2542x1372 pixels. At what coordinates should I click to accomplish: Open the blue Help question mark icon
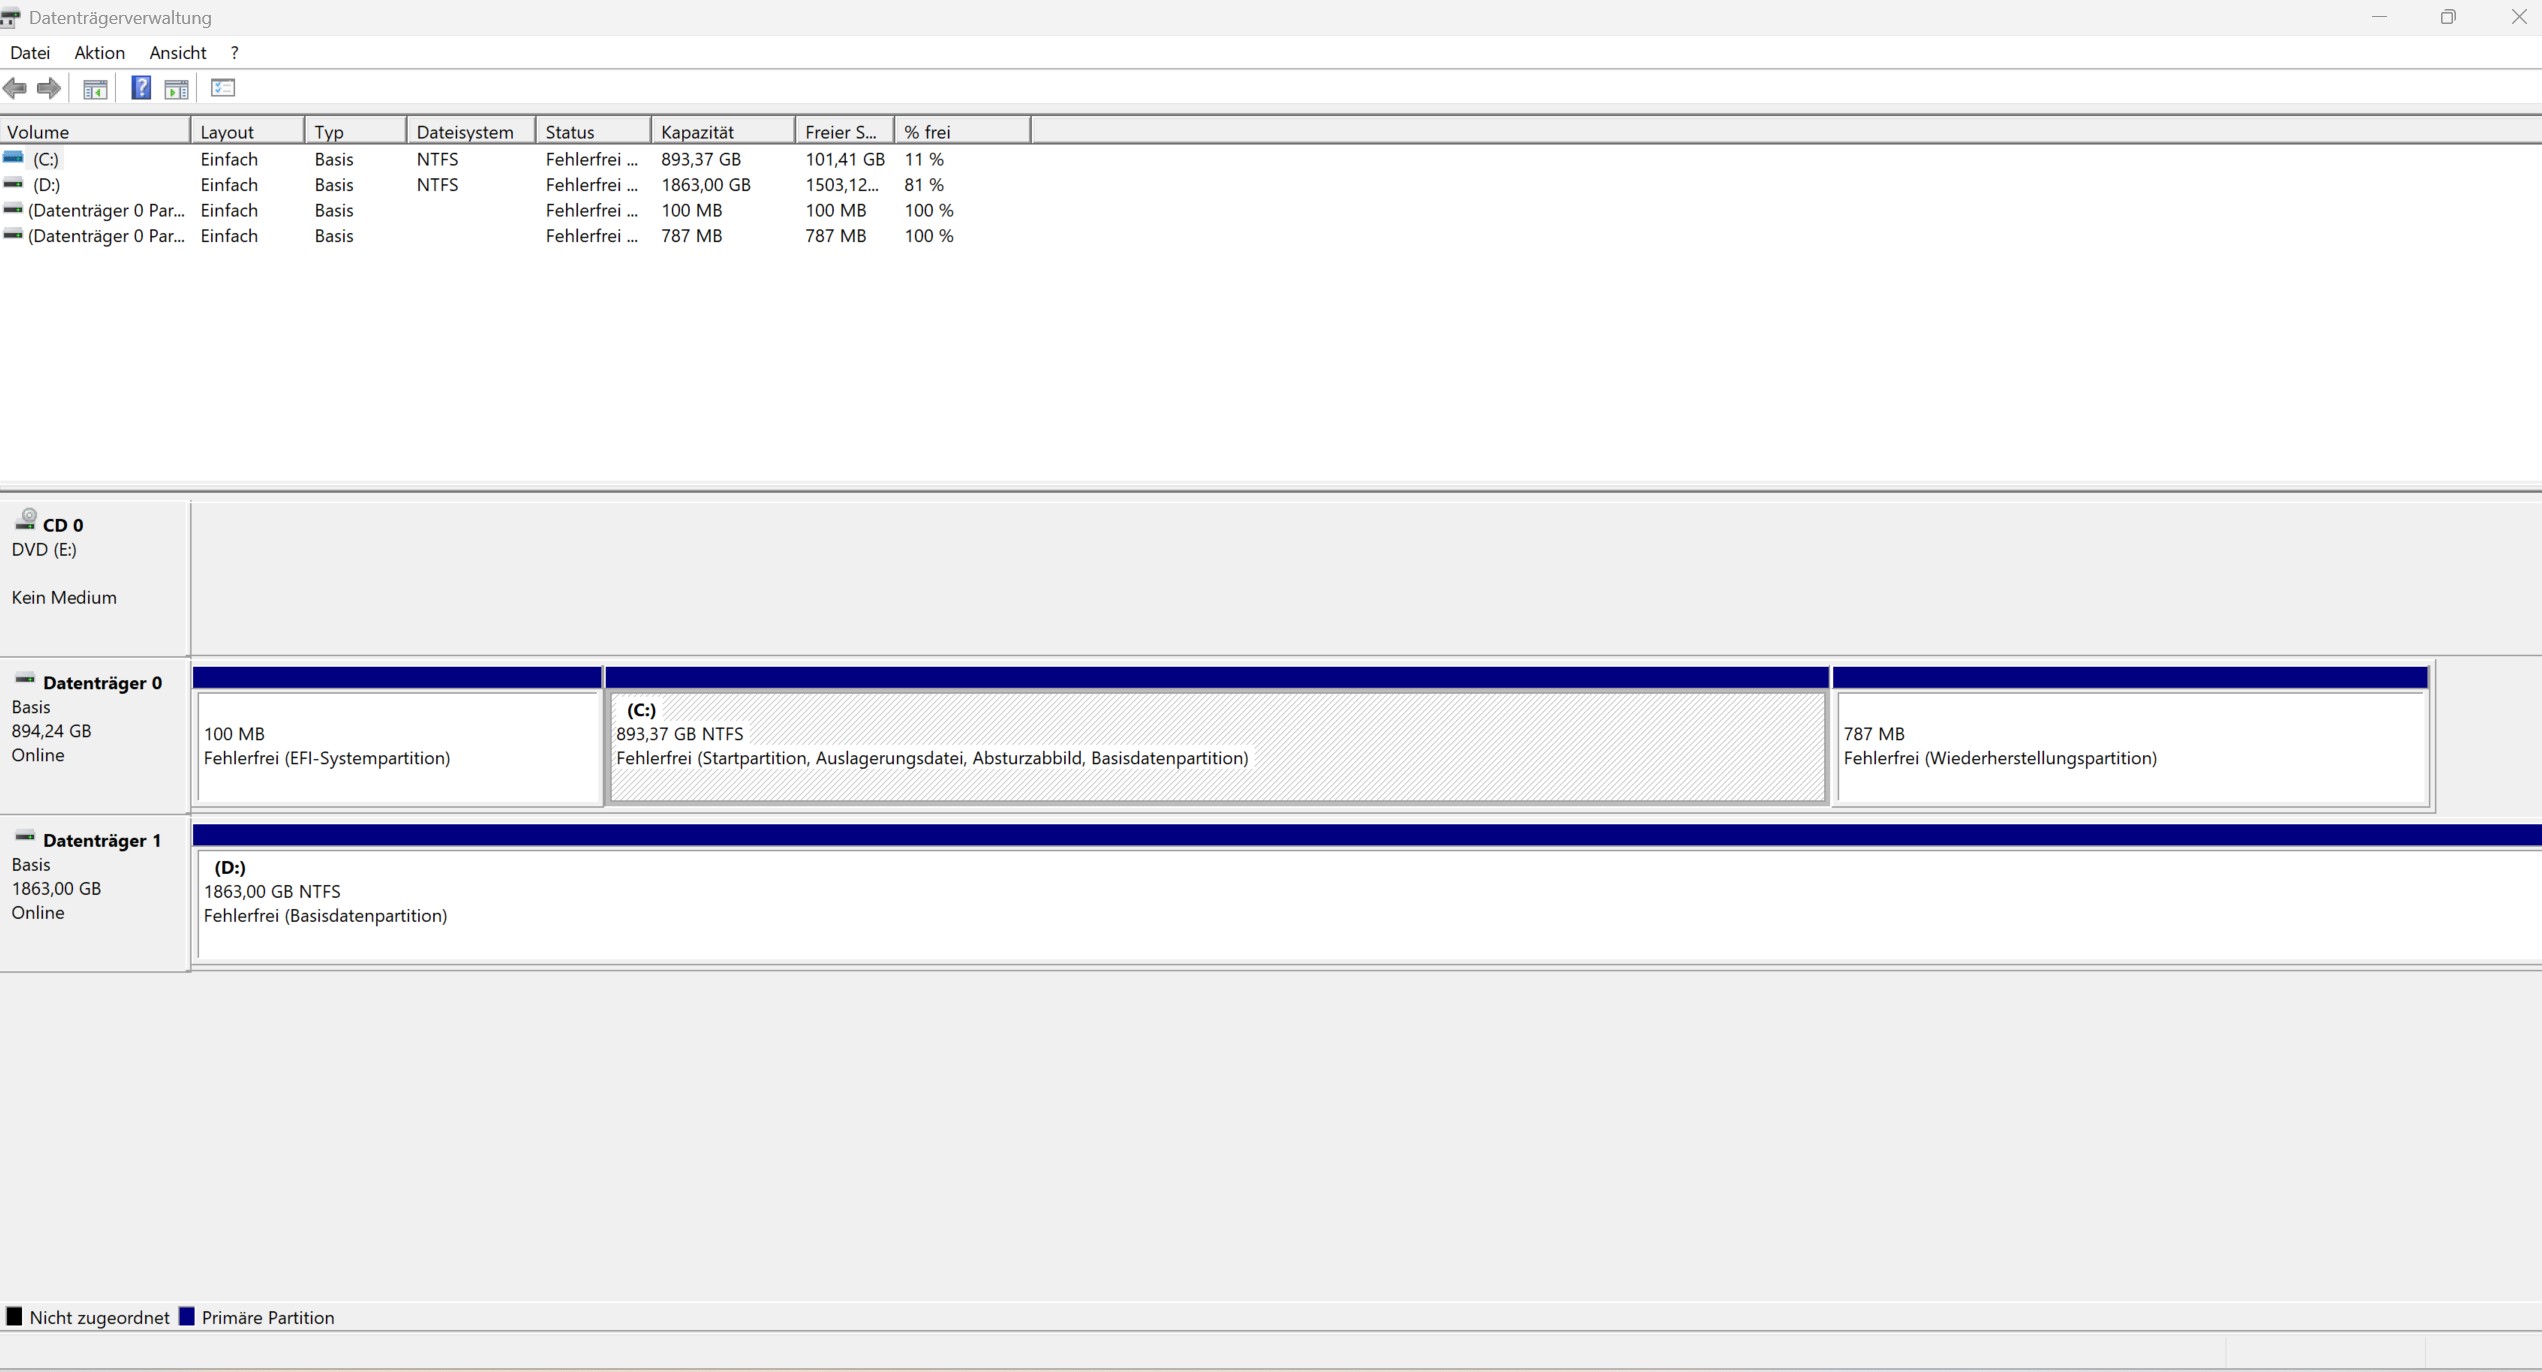point(141,88)
